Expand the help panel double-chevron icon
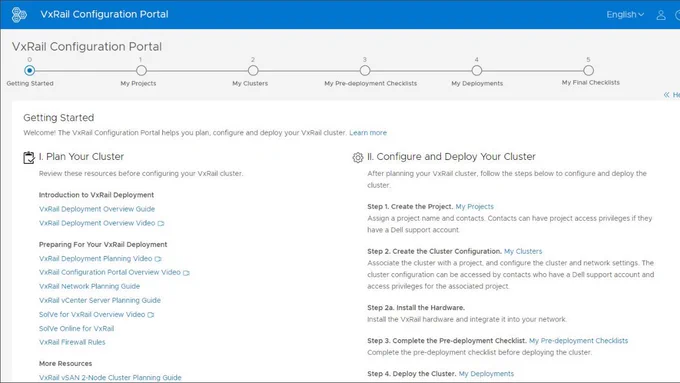 [x=667, y=95]
